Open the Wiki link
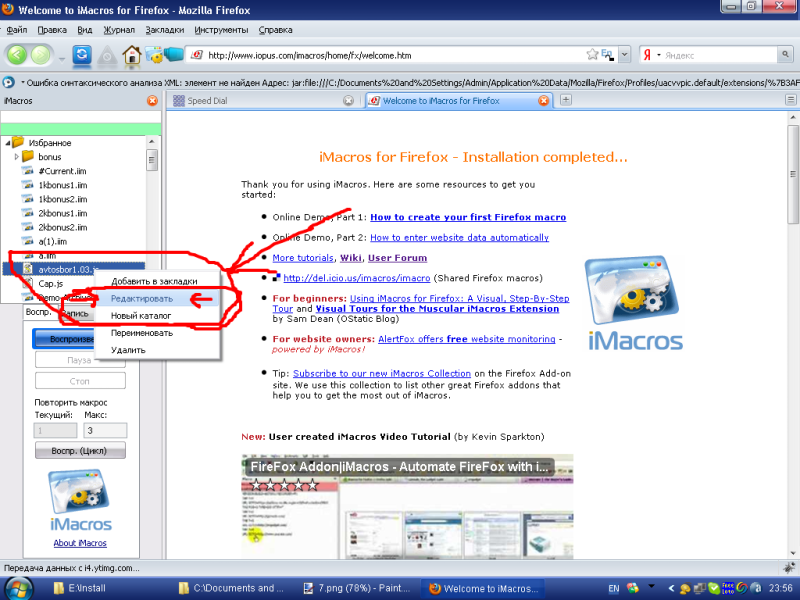The height and width of the screenshot is (600, 800). click(x=351, y=258)
